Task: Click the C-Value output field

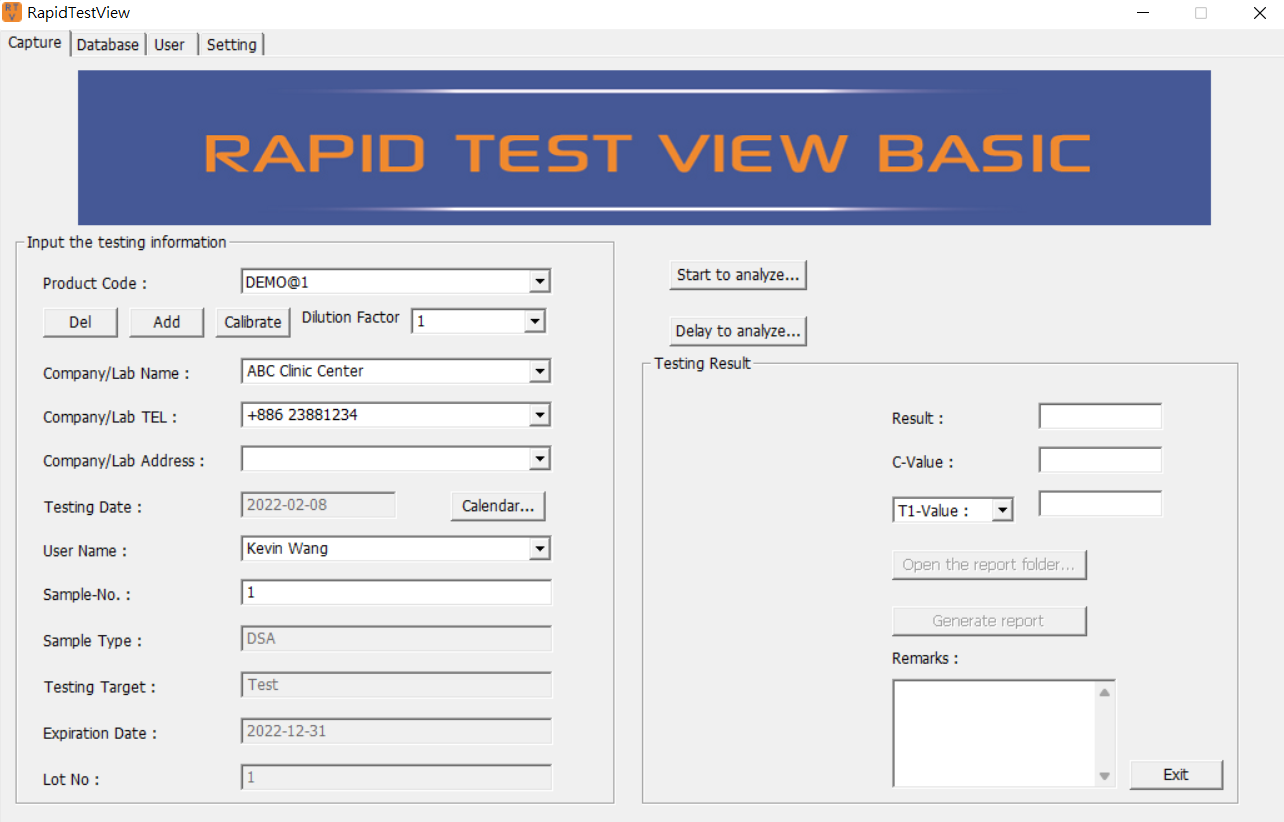Action: (1100, 460)
